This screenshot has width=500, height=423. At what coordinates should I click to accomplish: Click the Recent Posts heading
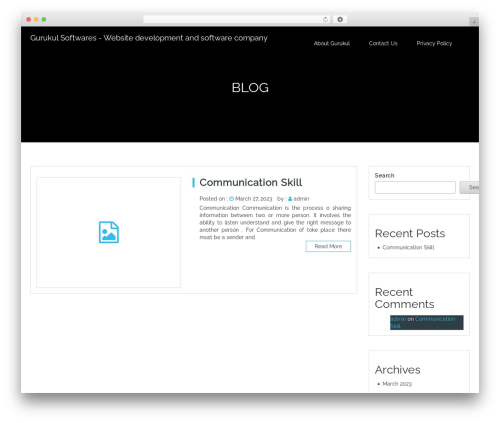click(x=410, y=233)
